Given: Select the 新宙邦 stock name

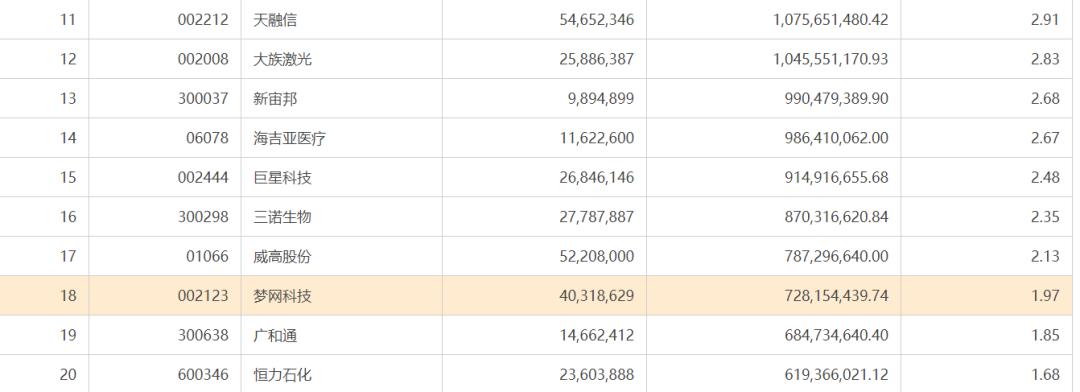Looking at the screenshot, I should click(x=275, y=99).
